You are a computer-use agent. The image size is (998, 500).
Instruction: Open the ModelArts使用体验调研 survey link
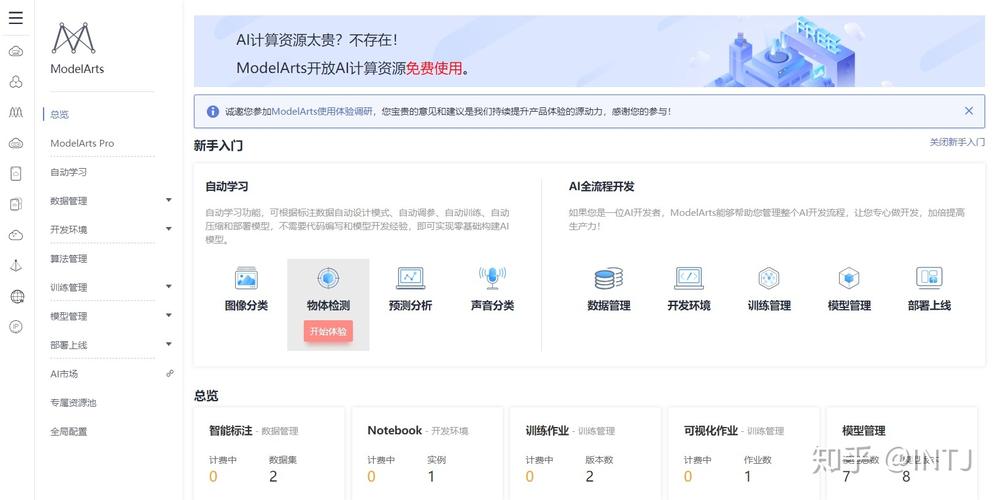322,111
